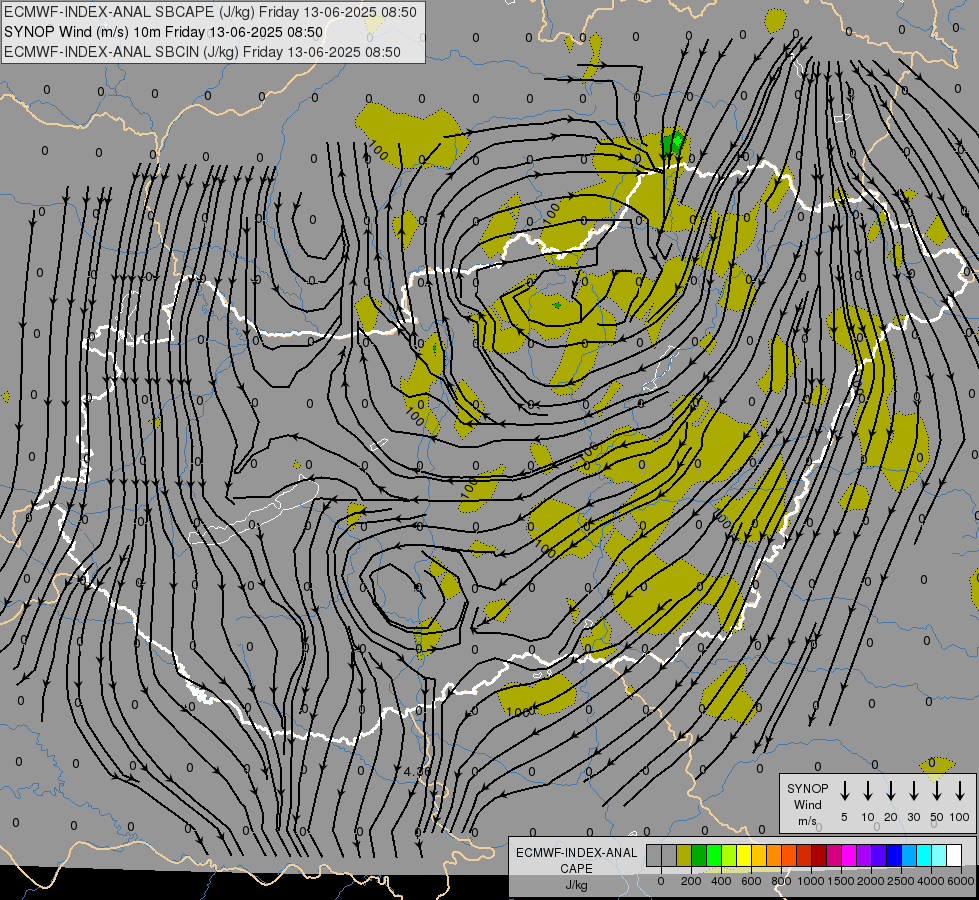The height and width of the screenshot is (900, 979).
Task: Choose the white CAPE swatch at 6000
Action: click(x=953, y=855)
